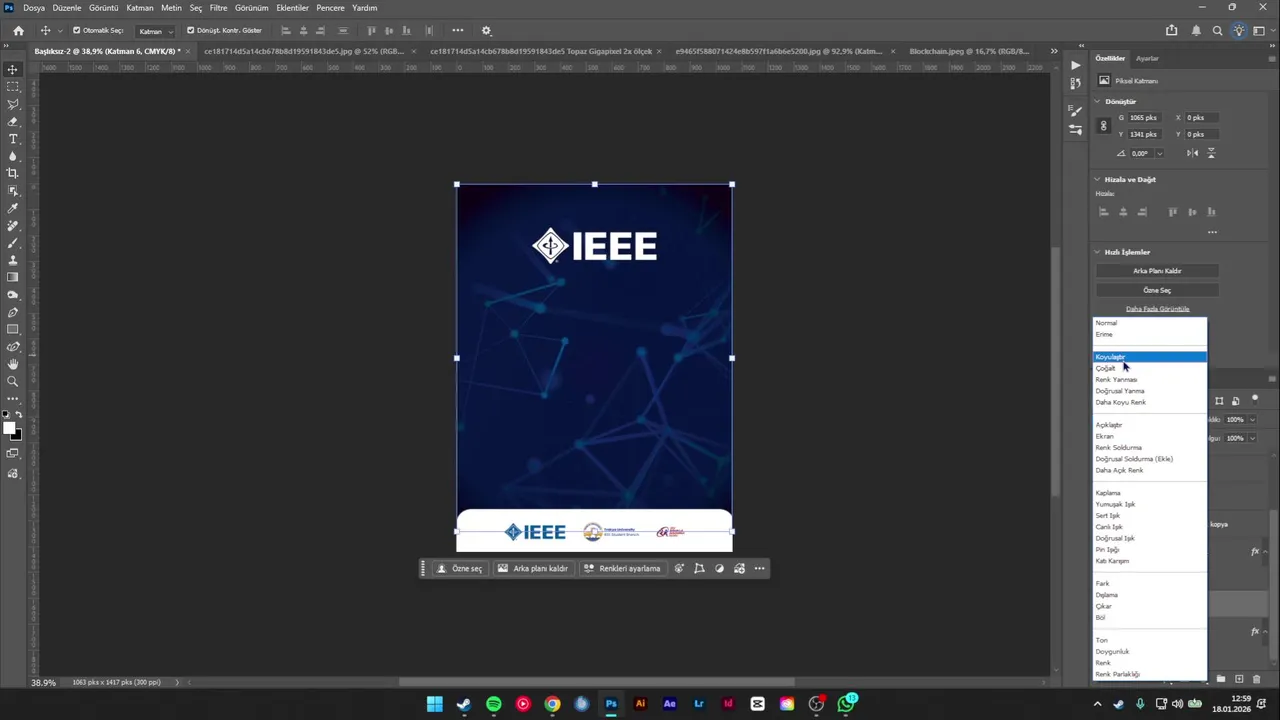Collapse the Dönüştür section
Viewport: 1280px width, 720px height.
pyautogui.click(x=1098, y=101)
